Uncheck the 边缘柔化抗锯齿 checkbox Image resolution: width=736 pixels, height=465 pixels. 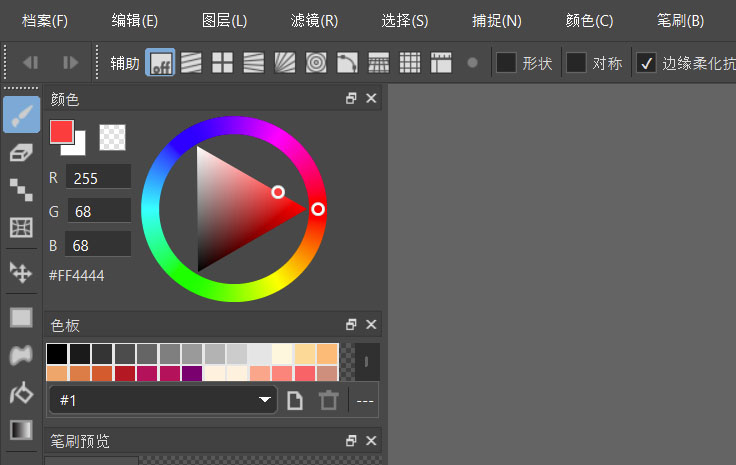tap(646, 62)
